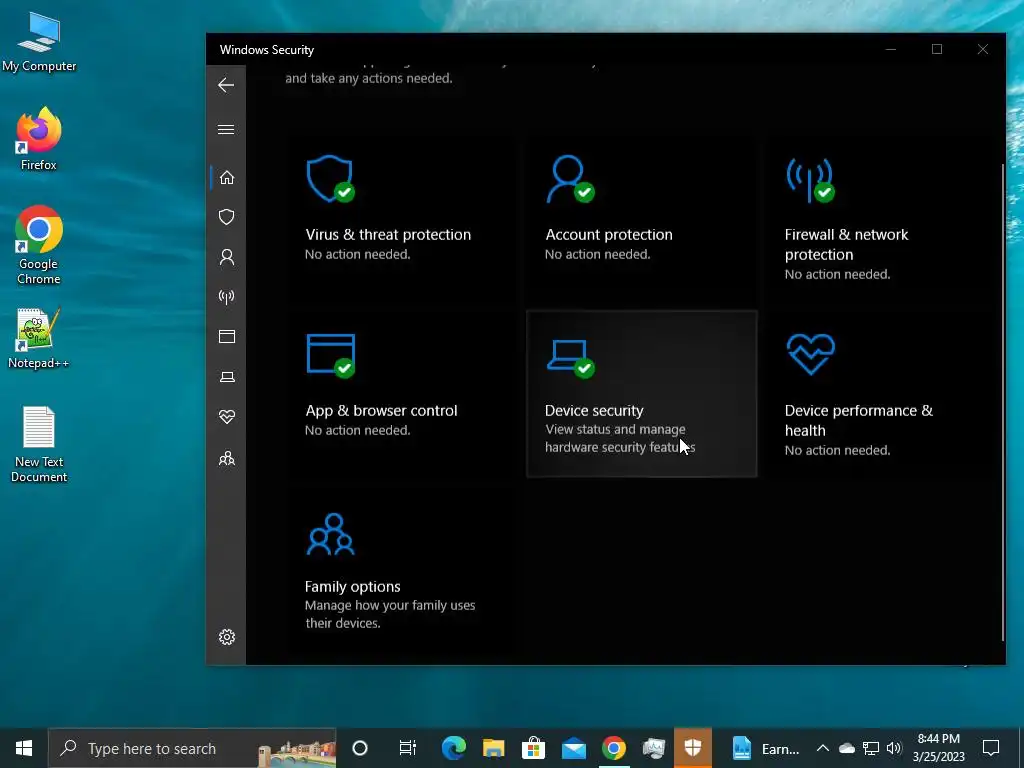Click the large App & browser control icon
Screen dimensions: 1024x768
[x=330, y=355]
